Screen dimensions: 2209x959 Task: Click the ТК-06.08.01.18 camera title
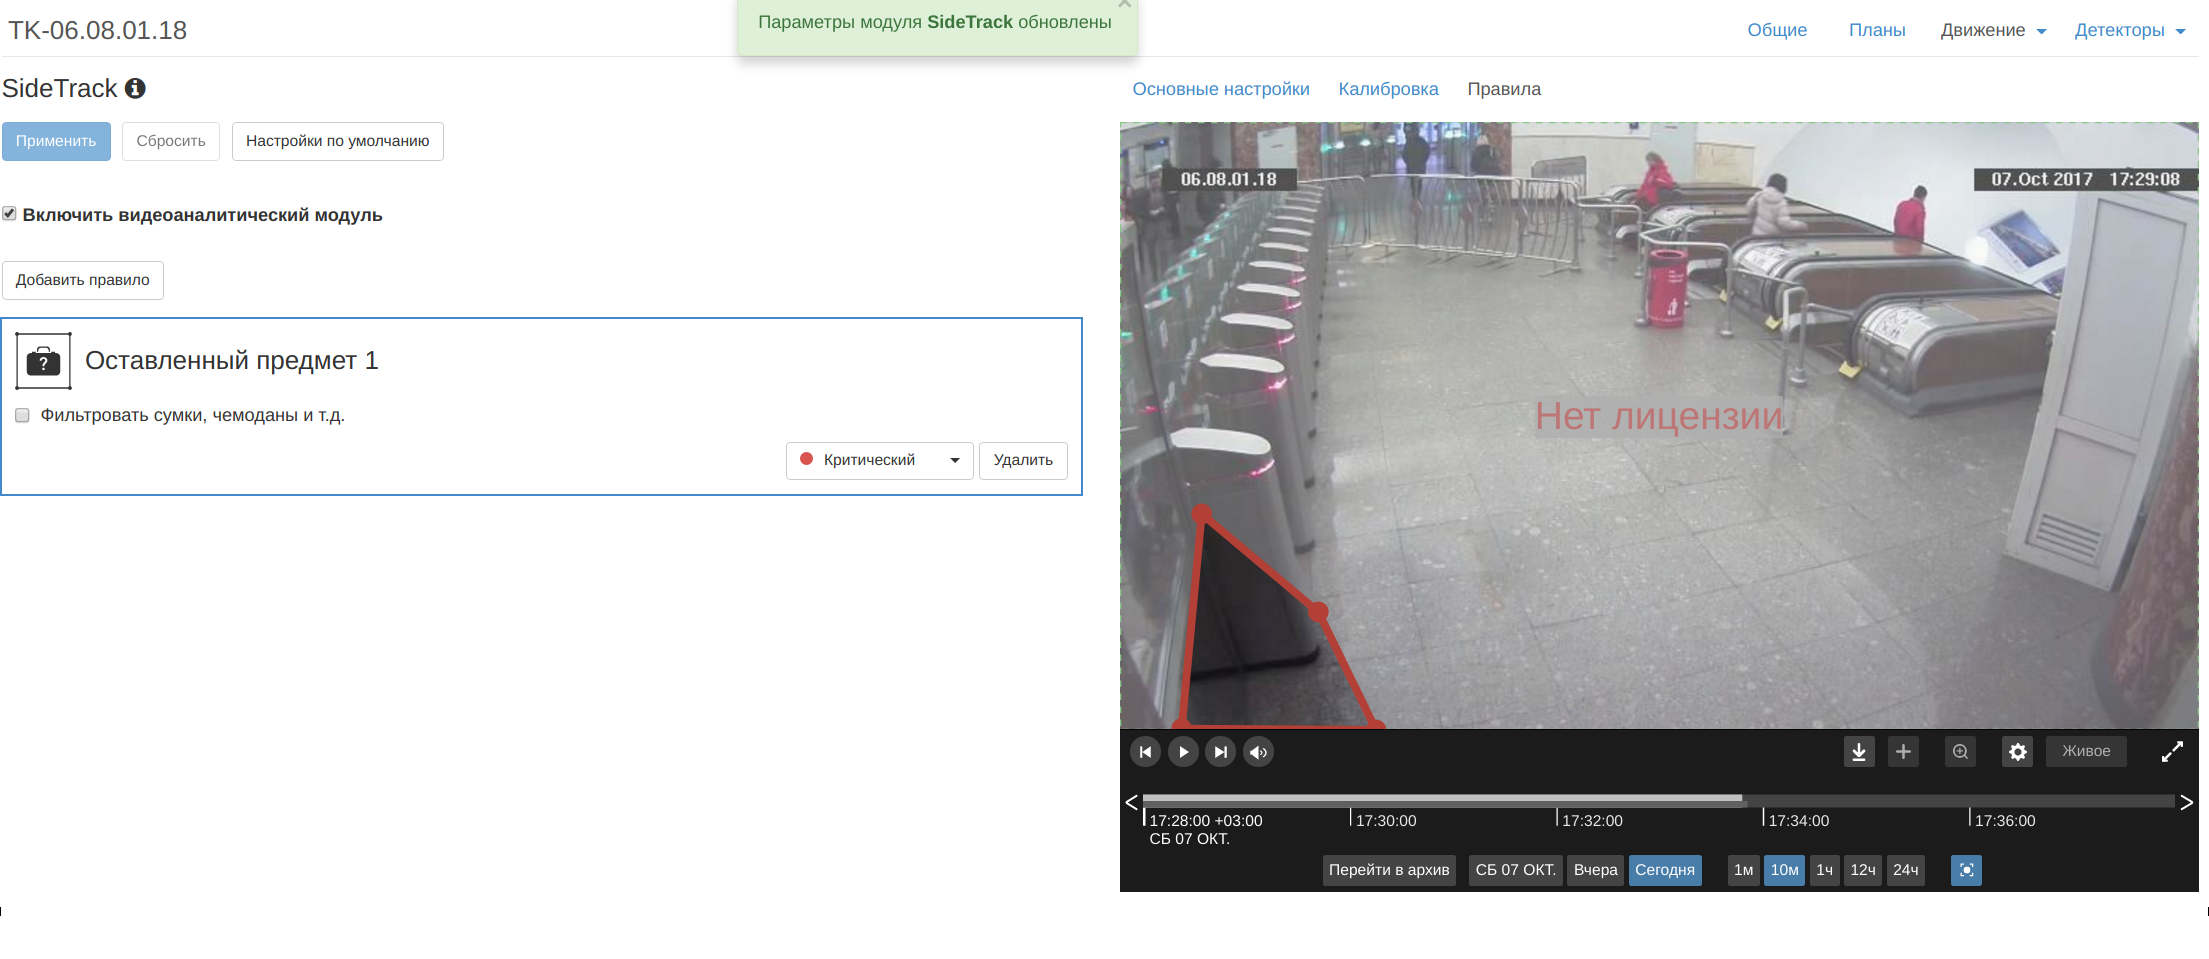coord(98,30)
